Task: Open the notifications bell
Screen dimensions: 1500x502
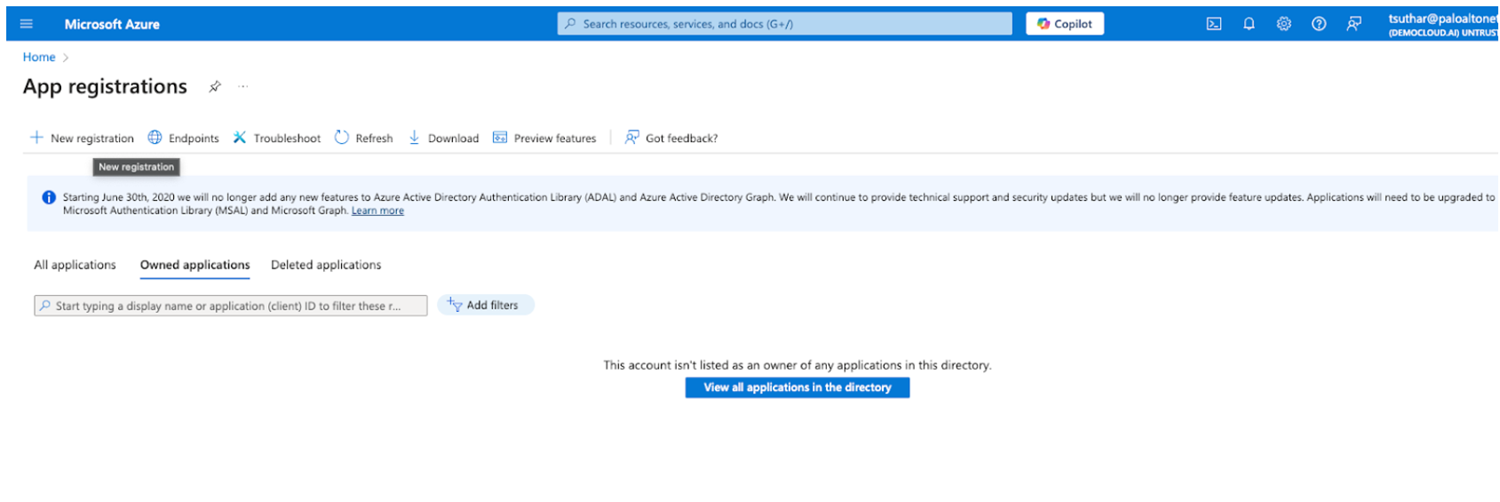Action: point(1249,24)
